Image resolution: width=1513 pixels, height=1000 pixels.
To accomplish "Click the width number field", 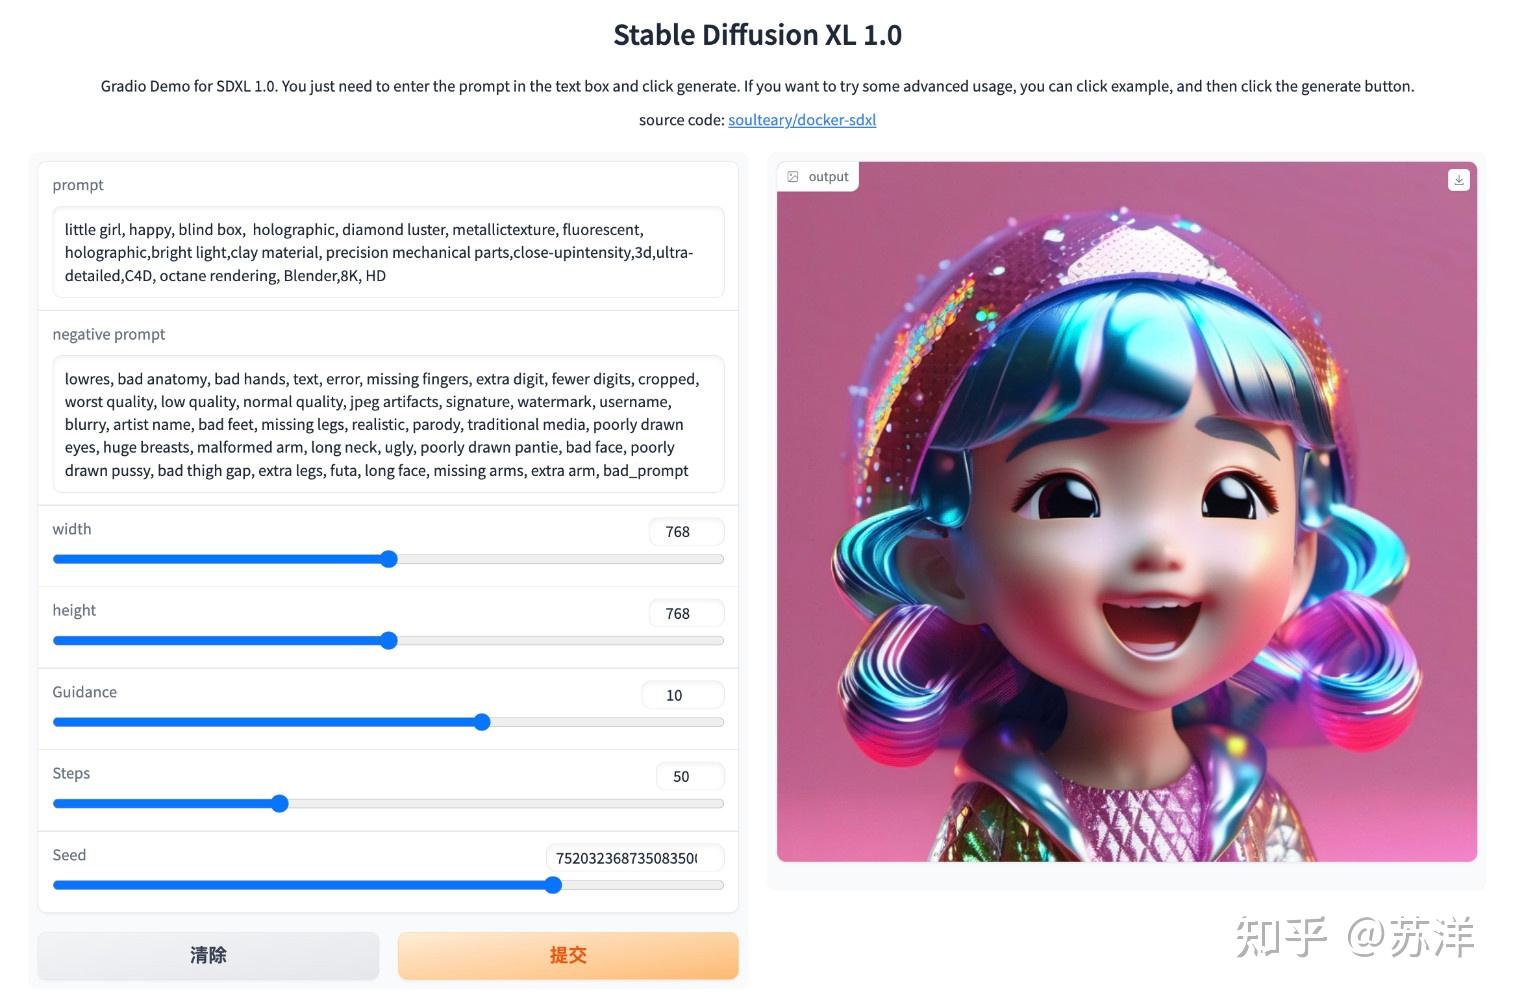I will click(x=685, y=532).
